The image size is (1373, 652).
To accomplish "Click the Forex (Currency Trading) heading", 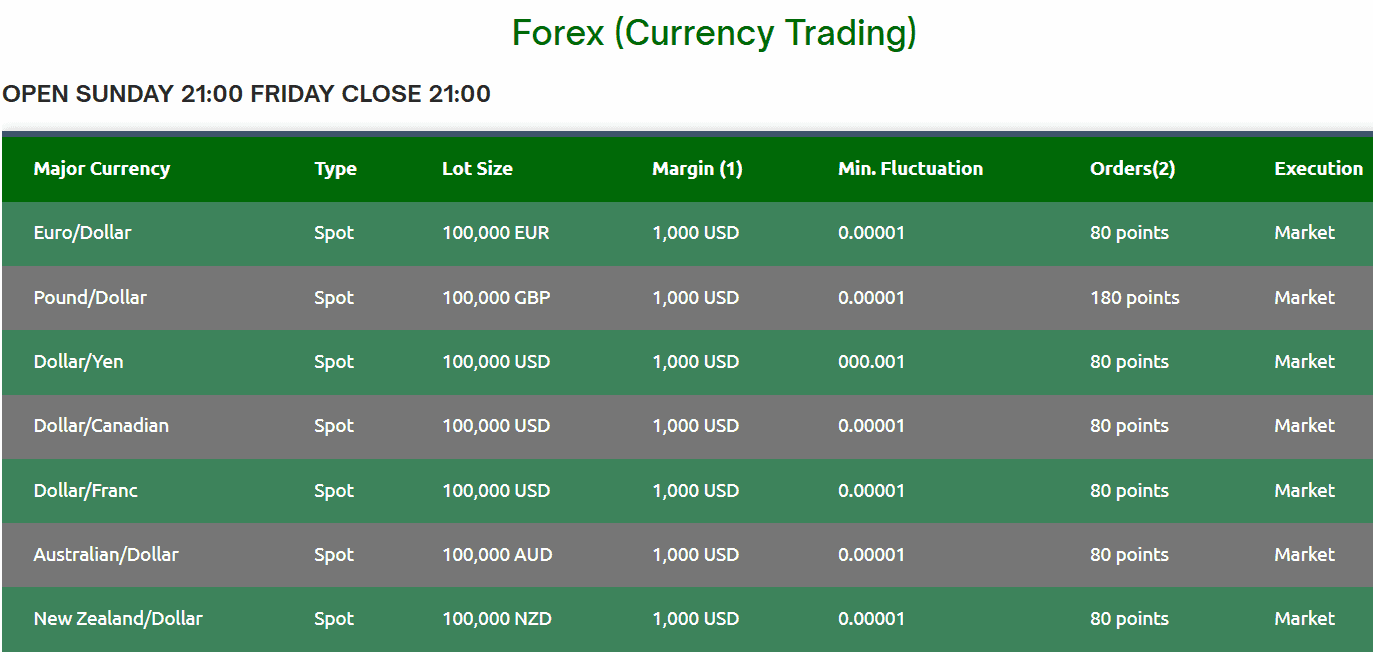I will [x=714, y=34].
